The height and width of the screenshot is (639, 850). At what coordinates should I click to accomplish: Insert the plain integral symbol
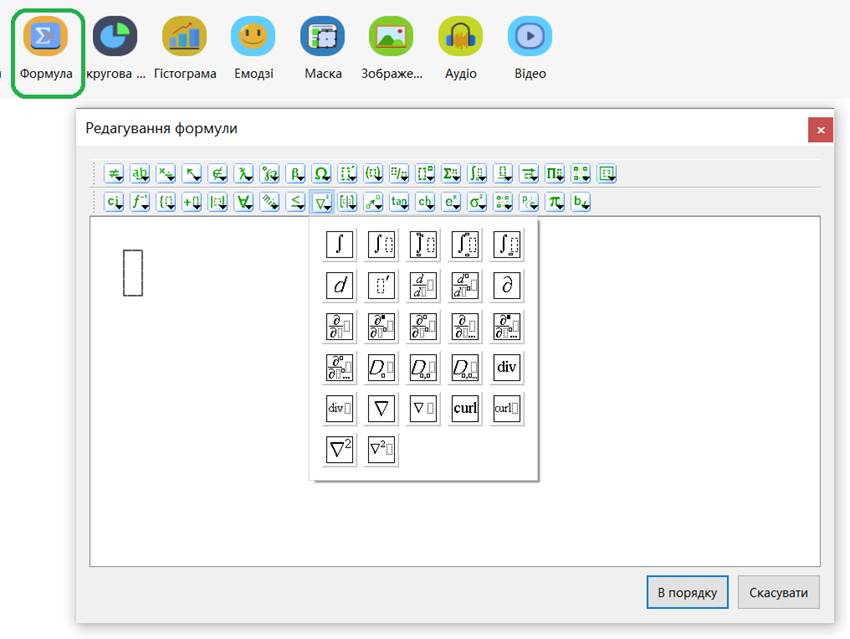pyautogui.click(x=340, y=244)
